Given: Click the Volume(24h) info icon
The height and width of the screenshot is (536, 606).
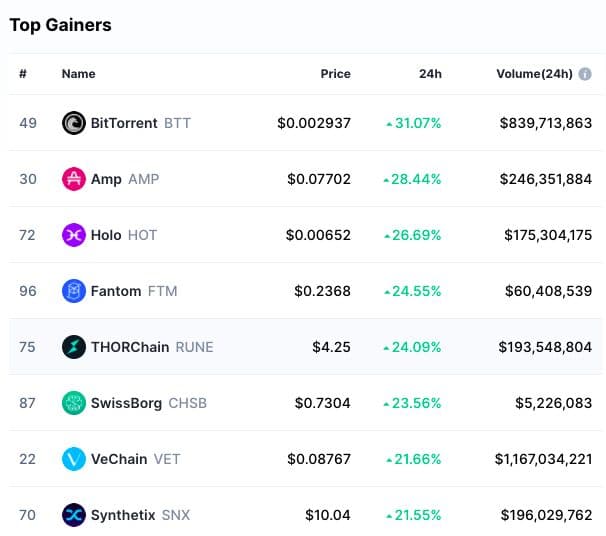Looking at the screenshot, I should pos(585,74).
